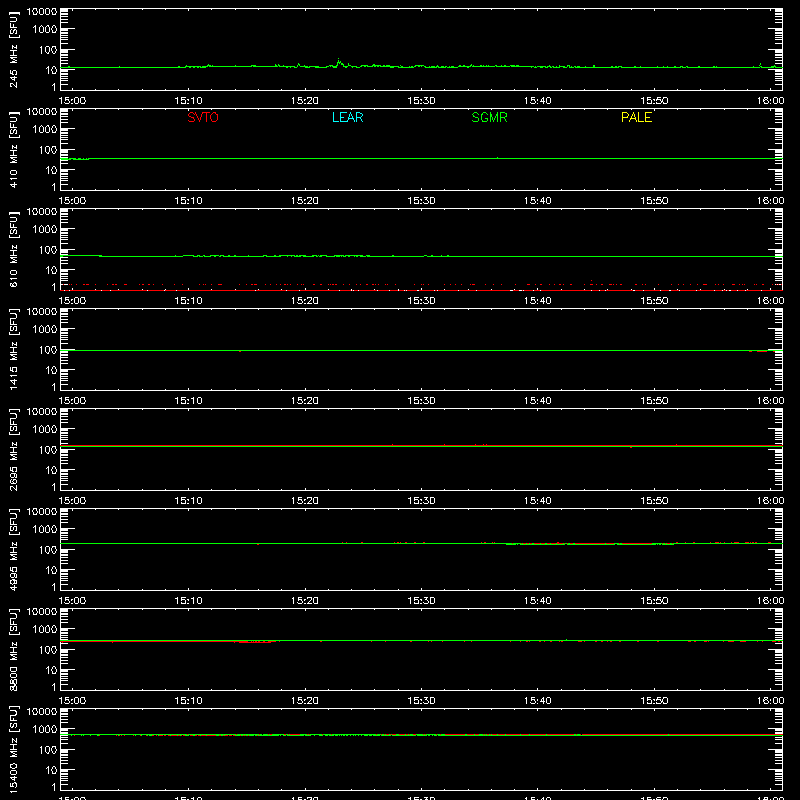Click the 10000 tick label on 245 MHz plot
800x800 pixels.
click(42, 12)
